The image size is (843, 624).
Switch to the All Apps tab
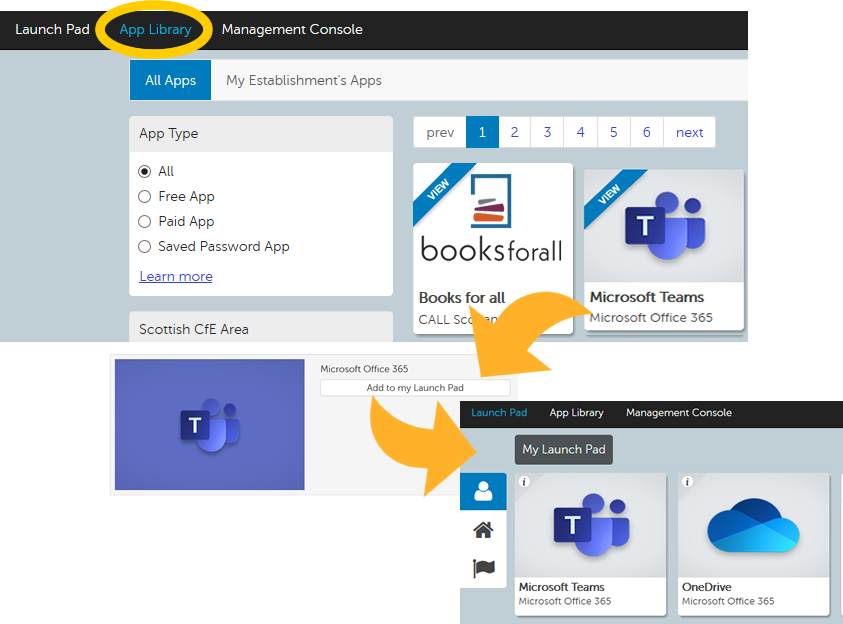[x=170, y=80]
